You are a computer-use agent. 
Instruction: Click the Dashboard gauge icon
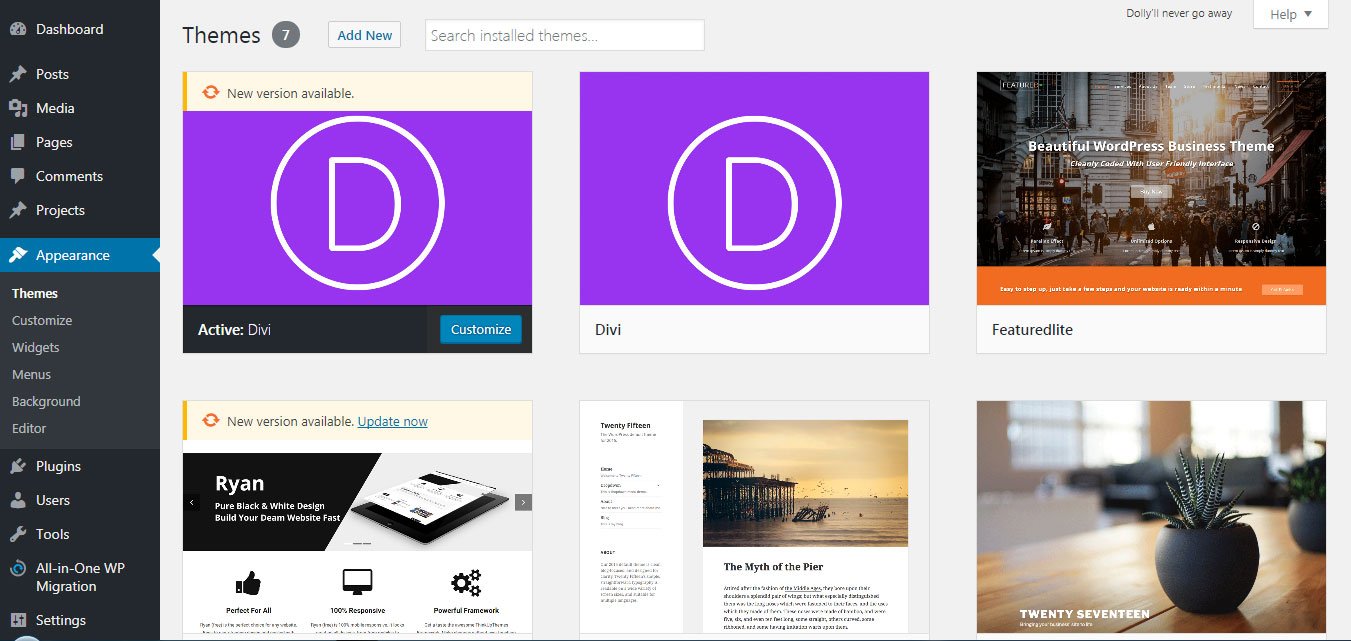(18, 29)
